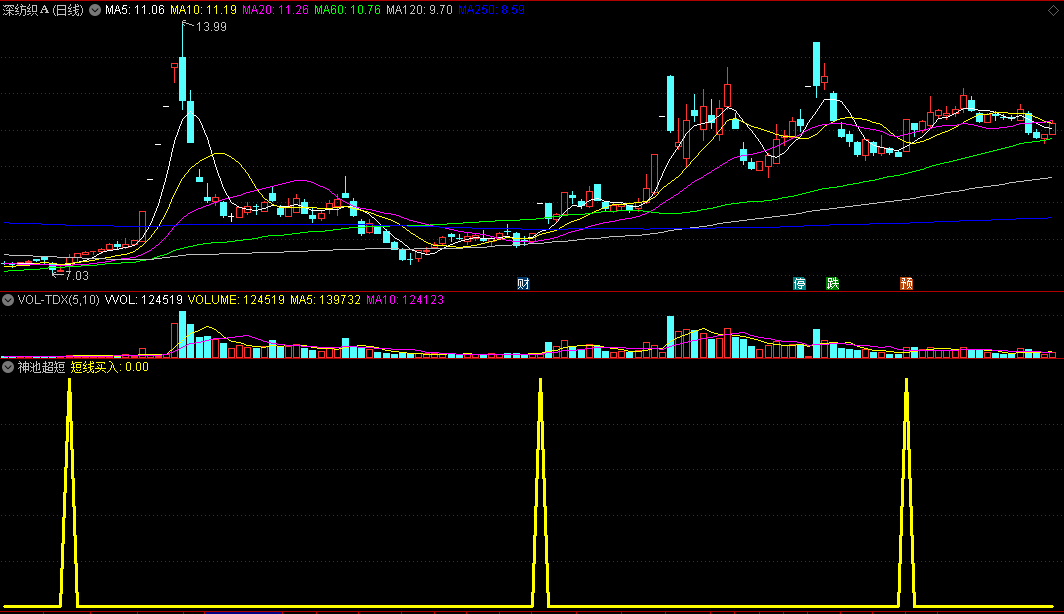Image resolution: width=1064 pixels, height=614 pixels.
Task: Click the volume MA5: 139732 label
Action: (x=325, y=300)
